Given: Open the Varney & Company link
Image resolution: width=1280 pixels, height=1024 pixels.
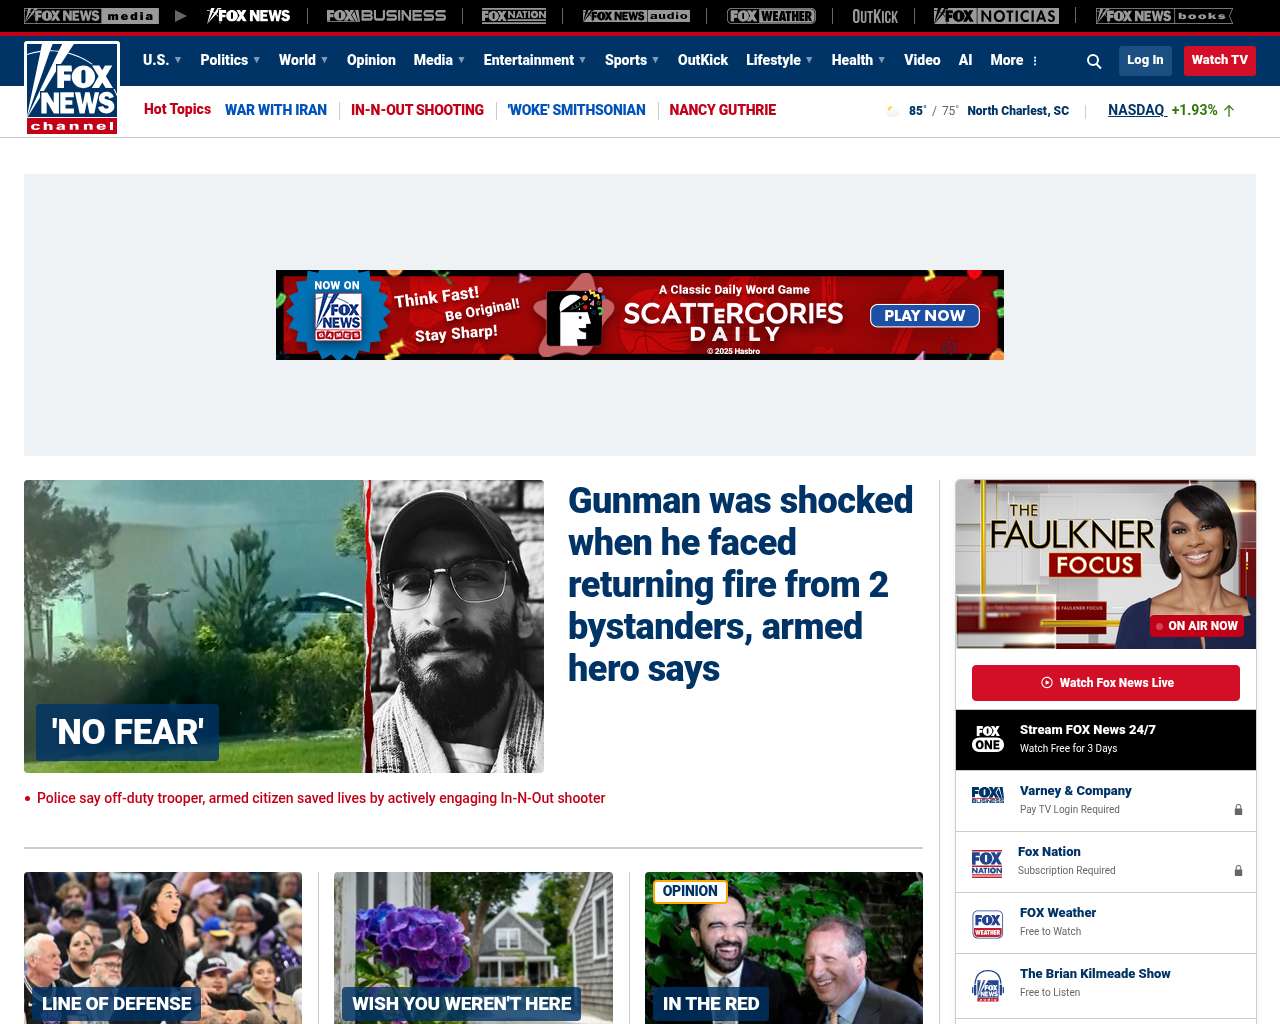Looking at the screenshot, I should (x=1076, y=791).
